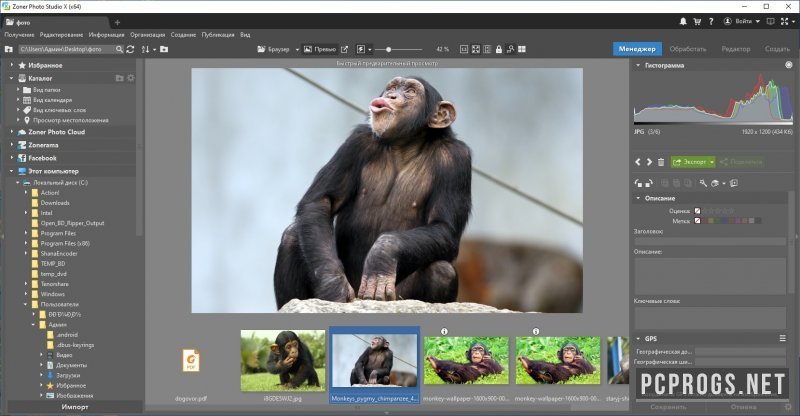
Task: Clear color label using no-label box
Action: tap(697, 221)
